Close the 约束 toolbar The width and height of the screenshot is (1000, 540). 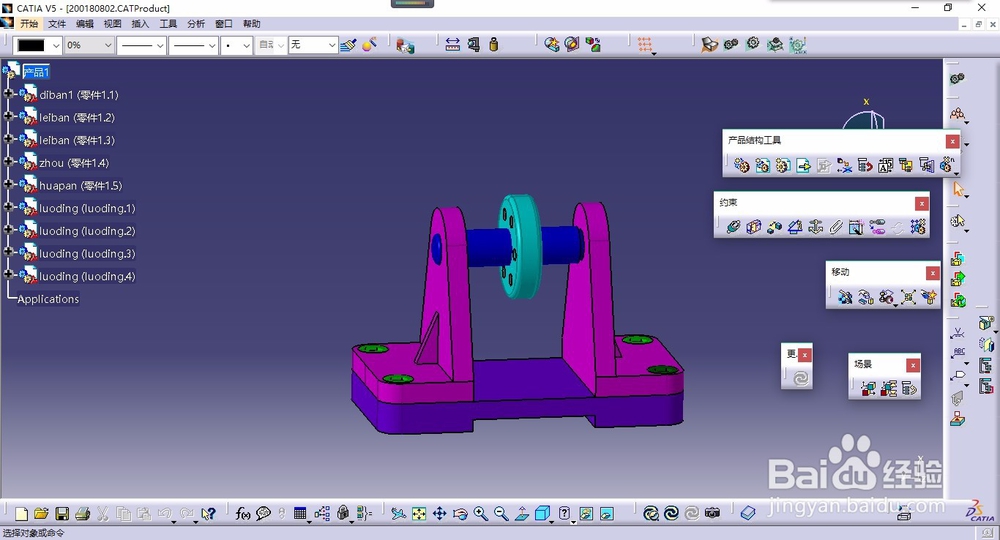(922, 203)
